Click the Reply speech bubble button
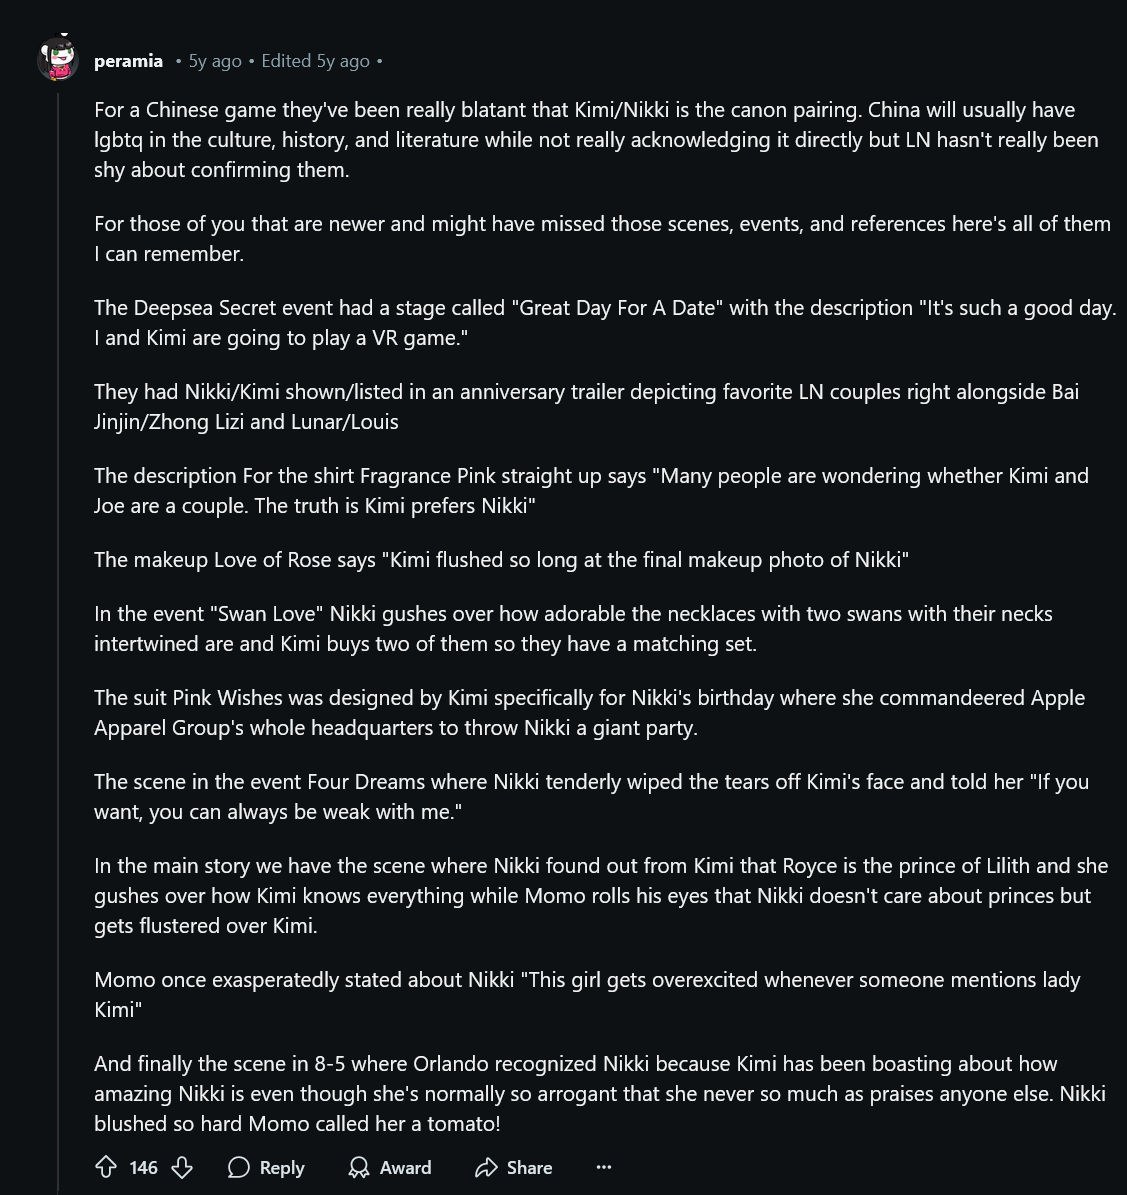 (x=266, y=1167)
